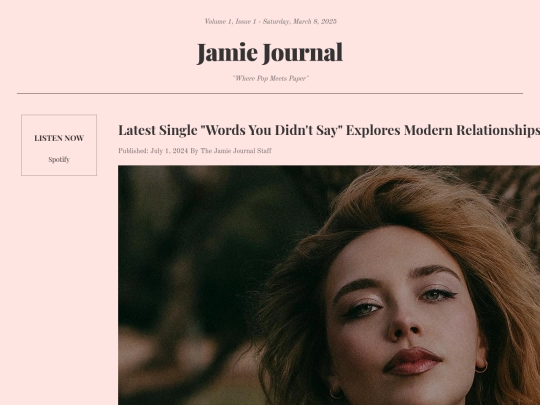The width and height of the screenshot is (540, 405).
Task: Click the Listen Now sidebar box border
Action: pyautogui.click(x=21, y=145)
